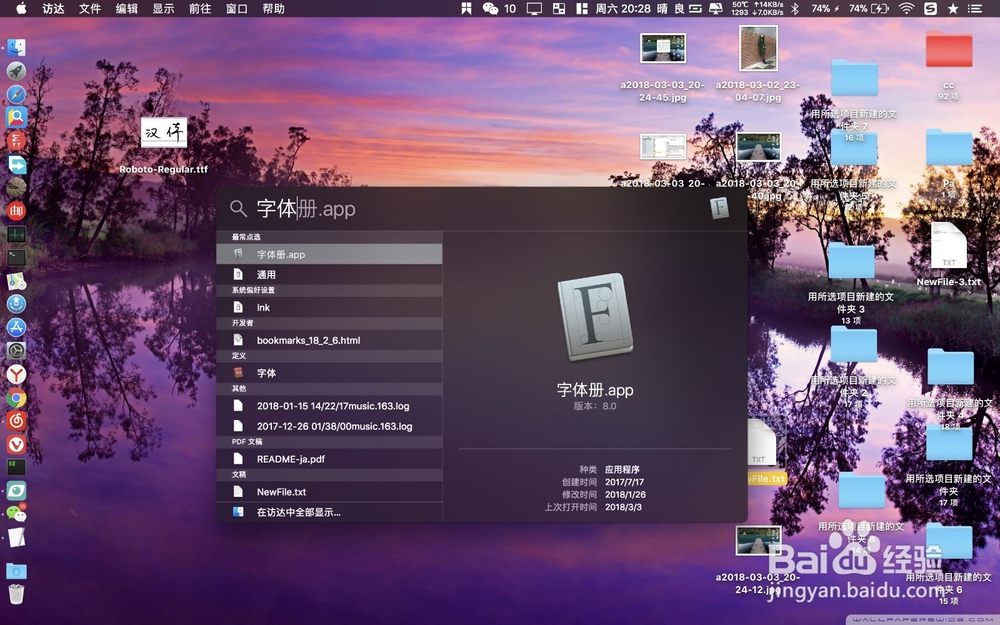The width and height of the screenshot is (1000, 625).
Task: Click the battery status in the menu bar
Action: click(x=878, y=9)
